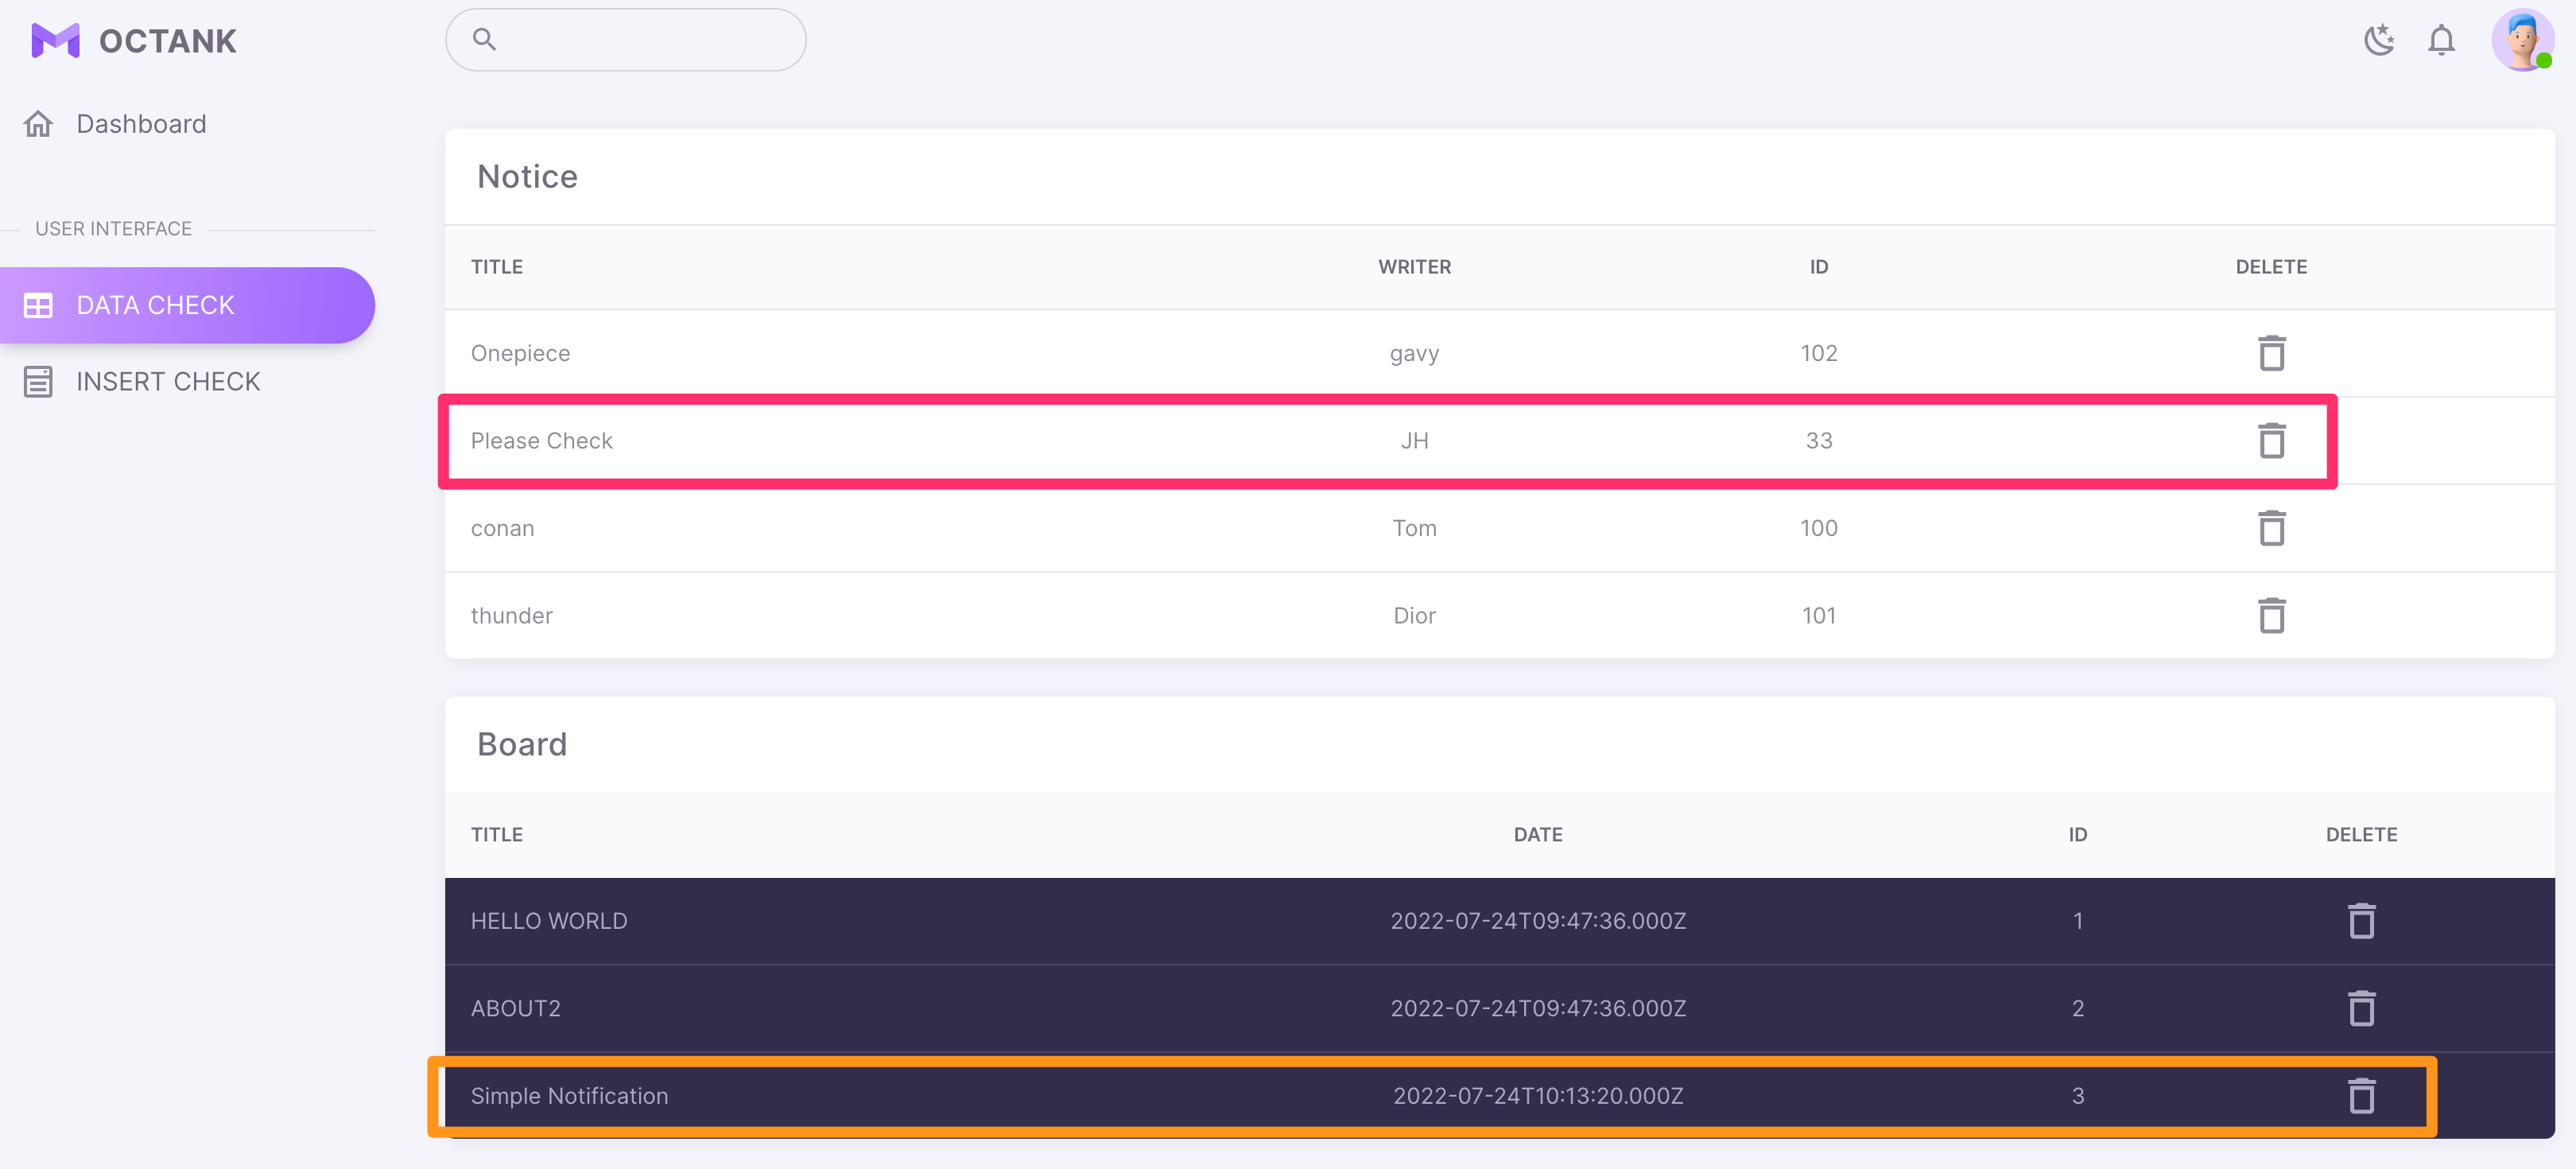This screenshot has width=2576, height=1169.
Task: Select the INSERT CHECK menu item
Action: [x=168, y=380]
